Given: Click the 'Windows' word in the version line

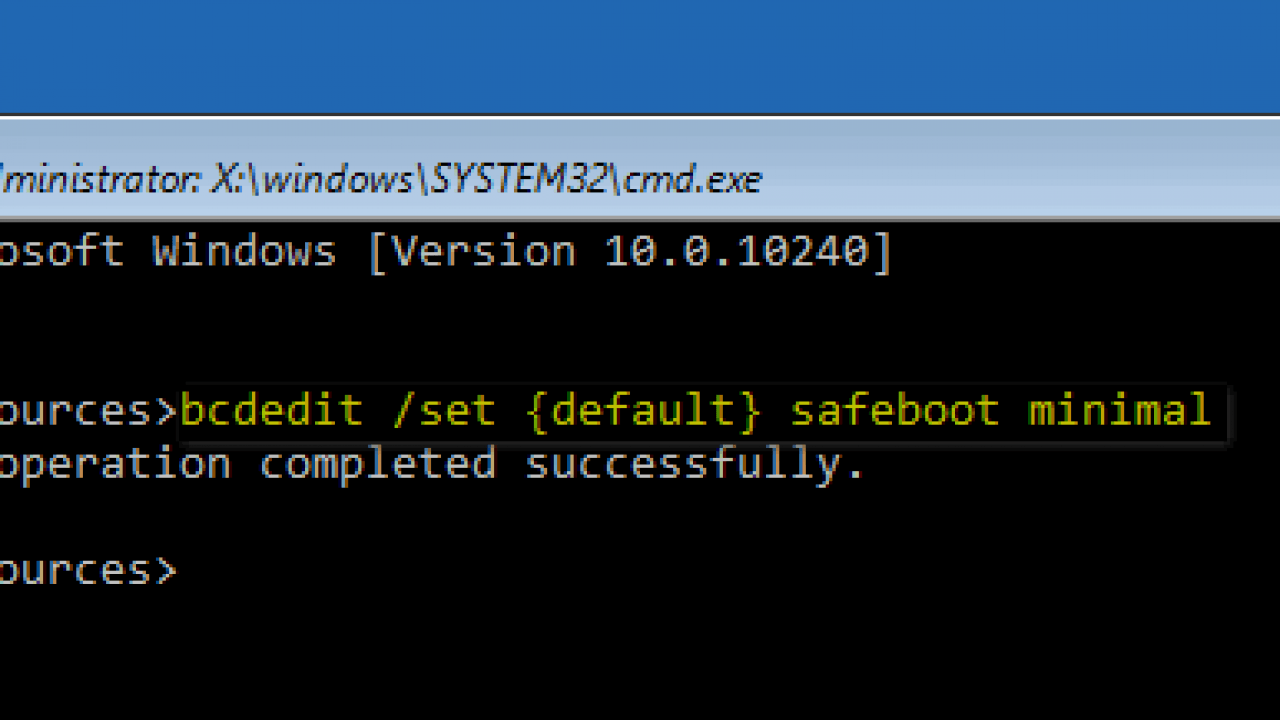Looking at the screenshot, I should point(244,251).
